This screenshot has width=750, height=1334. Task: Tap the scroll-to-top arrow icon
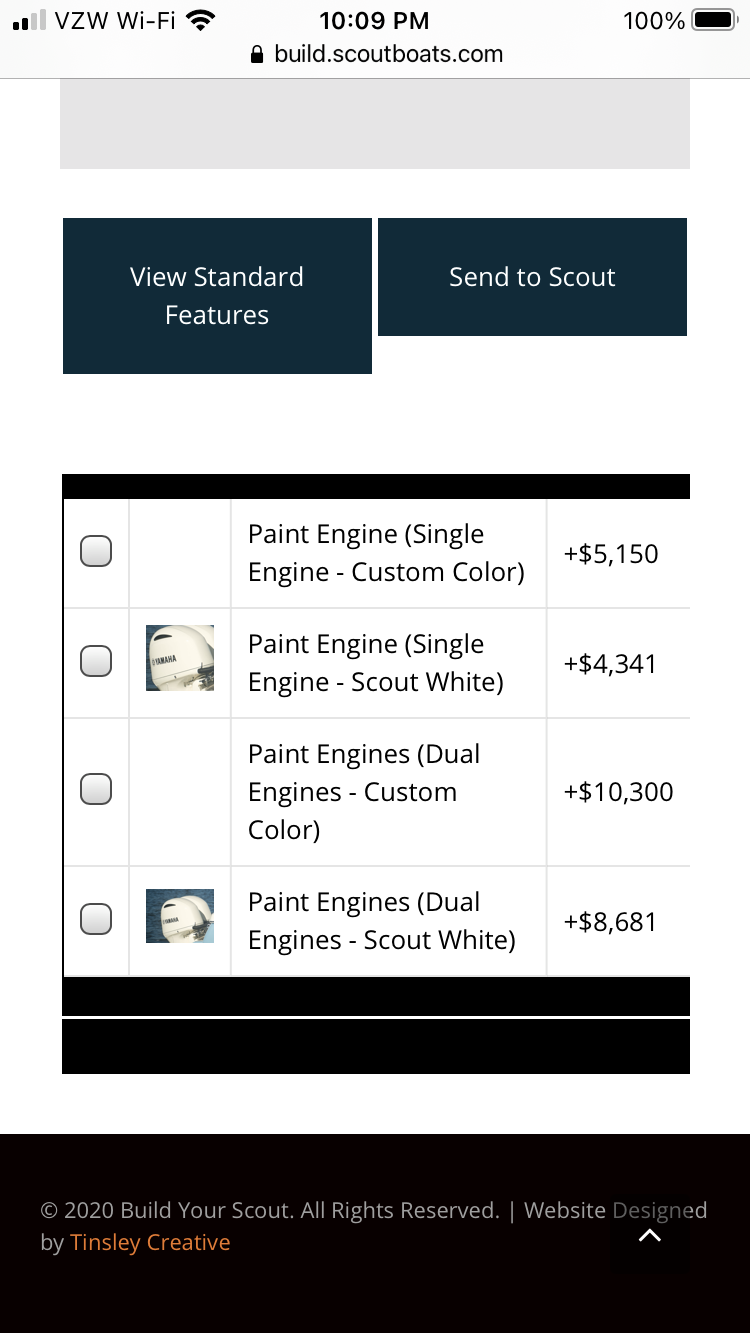(650, 1235)
